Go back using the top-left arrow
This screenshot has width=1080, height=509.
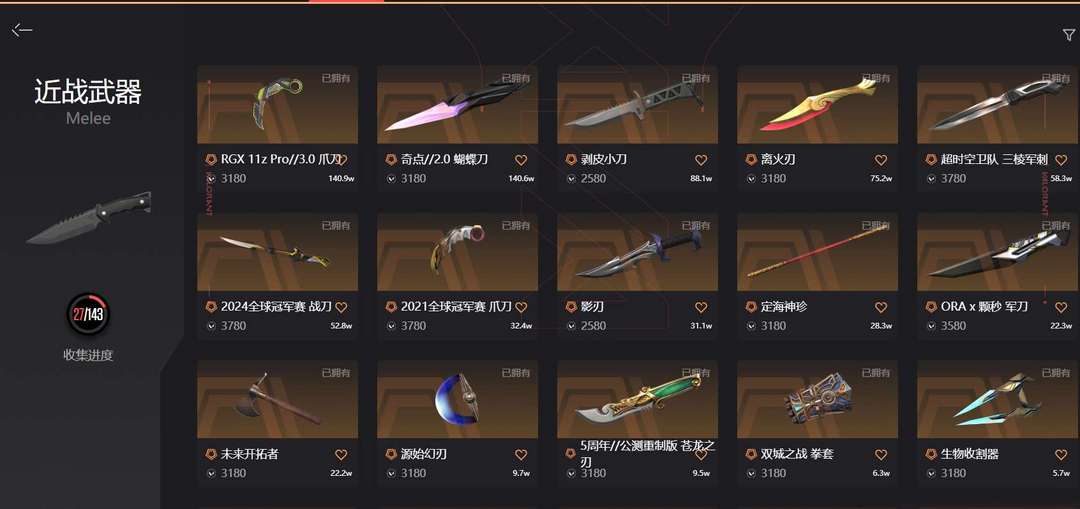coord(22,30)
